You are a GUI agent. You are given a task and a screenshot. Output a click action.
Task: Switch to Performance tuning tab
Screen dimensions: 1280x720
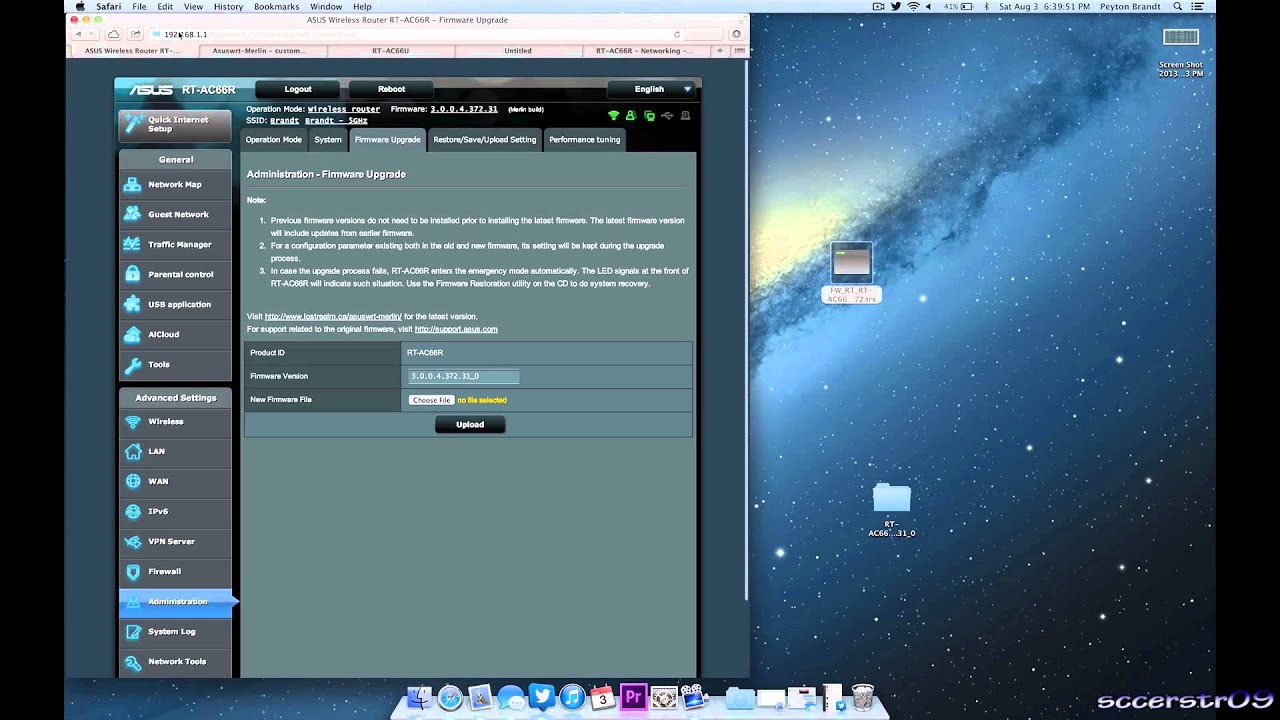[x=585, y=140]
